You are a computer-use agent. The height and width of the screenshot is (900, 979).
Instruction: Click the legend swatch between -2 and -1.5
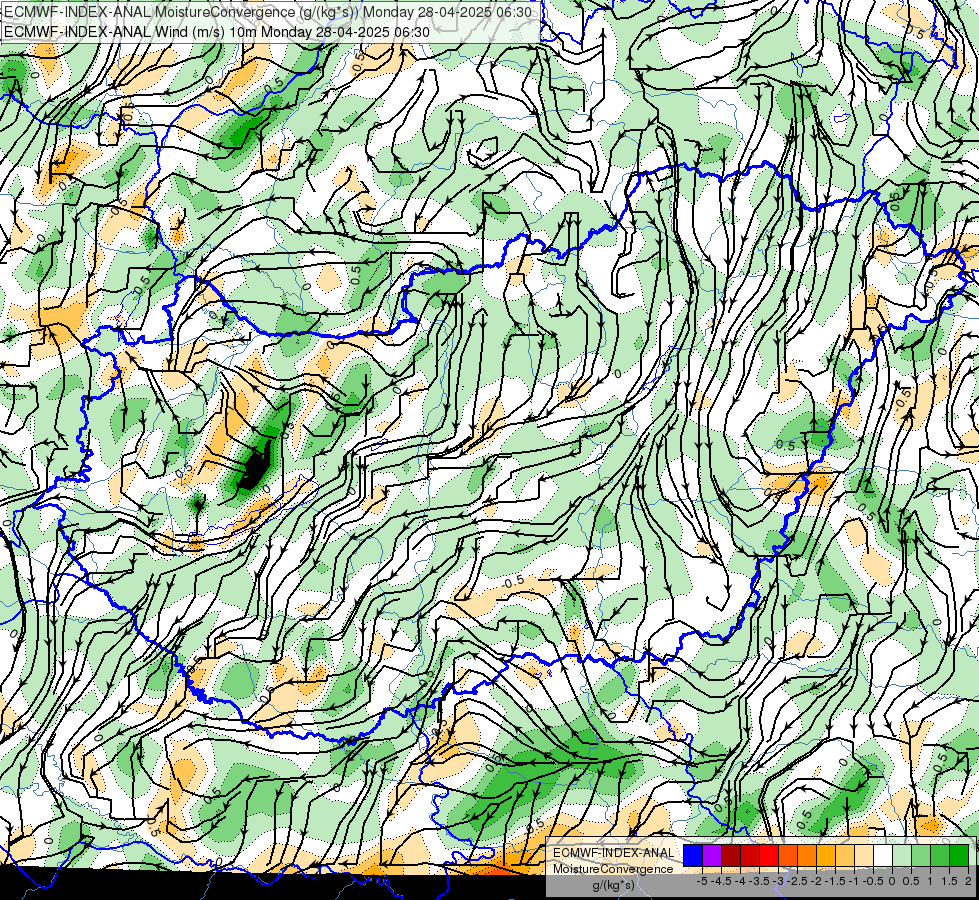coord(826,855)
